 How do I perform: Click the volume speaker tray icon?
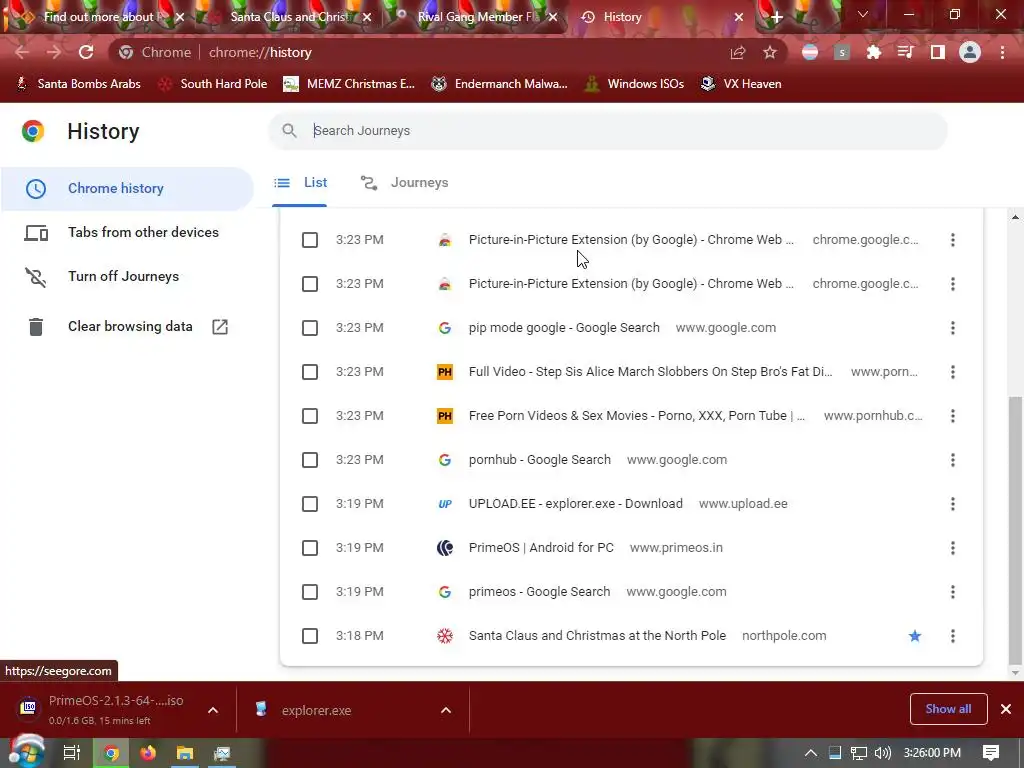tap(882, 753)
